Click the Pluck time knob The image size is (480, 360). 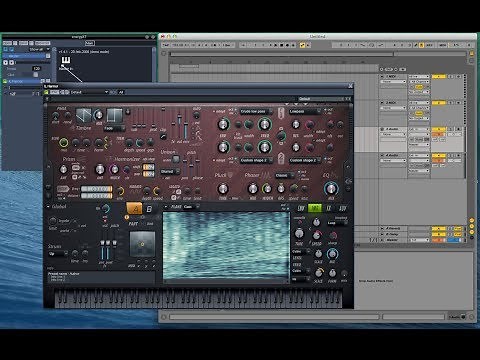(223, 189)
